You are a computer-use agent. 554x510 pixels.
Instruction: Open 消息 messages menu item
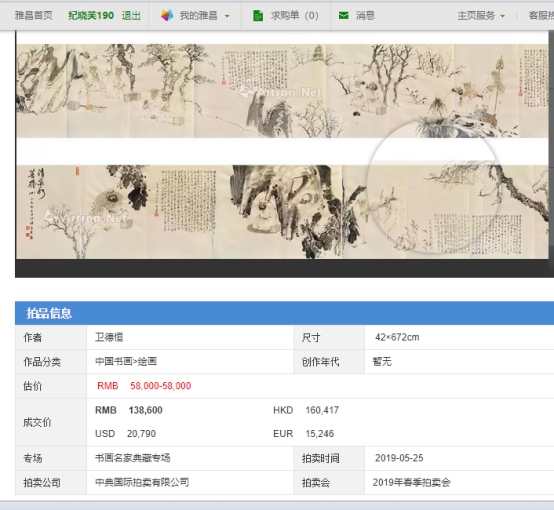click(x=365, y=16)
